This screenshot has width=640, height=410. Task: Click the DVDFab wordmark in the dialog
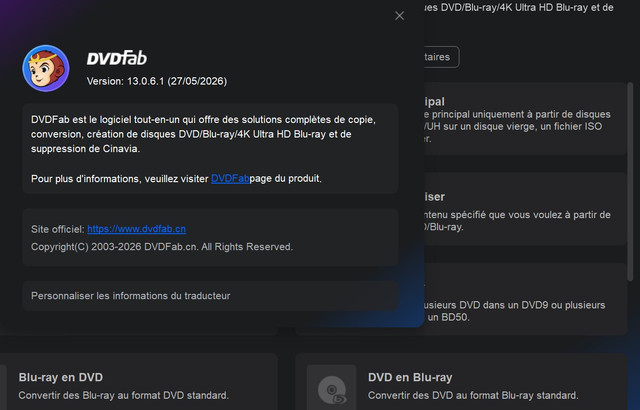coord(117,58)
